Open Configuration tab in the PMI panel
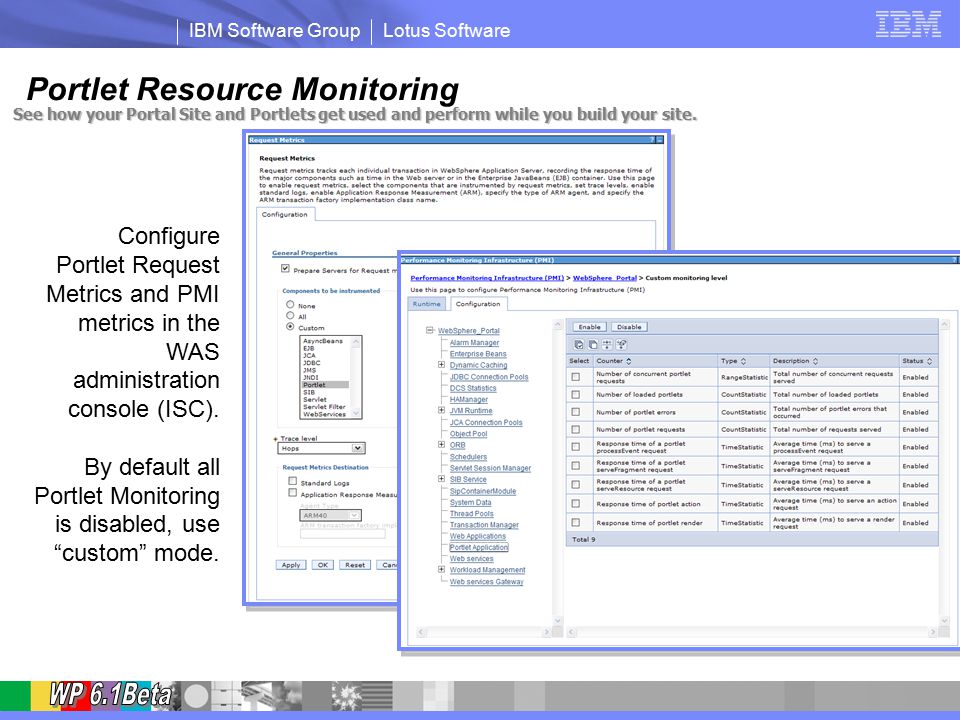Screen dimensions: 960x720 478,304
